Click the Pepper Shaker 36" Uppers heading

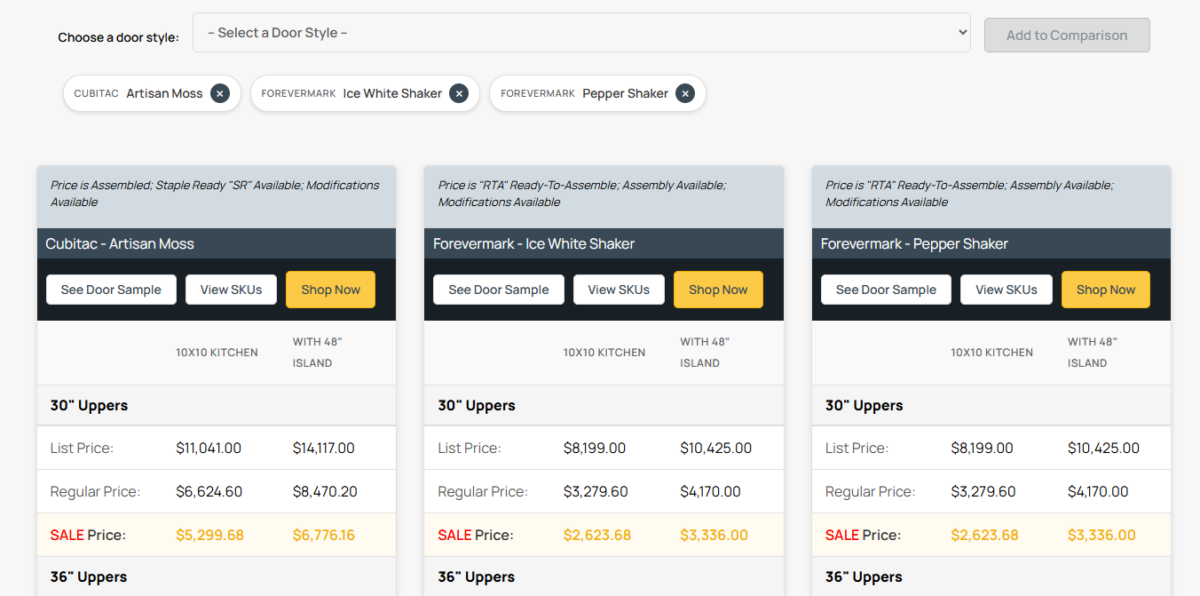864,577
